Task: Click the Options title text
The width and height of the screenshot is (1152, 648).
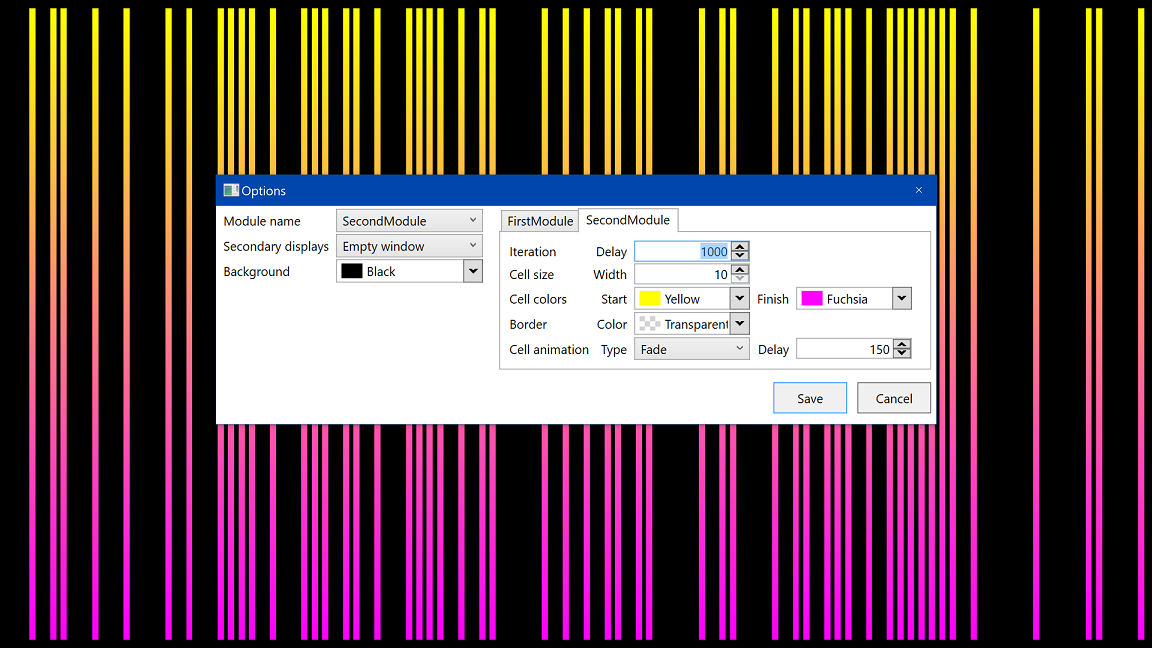Action: [x=264, y=191]
